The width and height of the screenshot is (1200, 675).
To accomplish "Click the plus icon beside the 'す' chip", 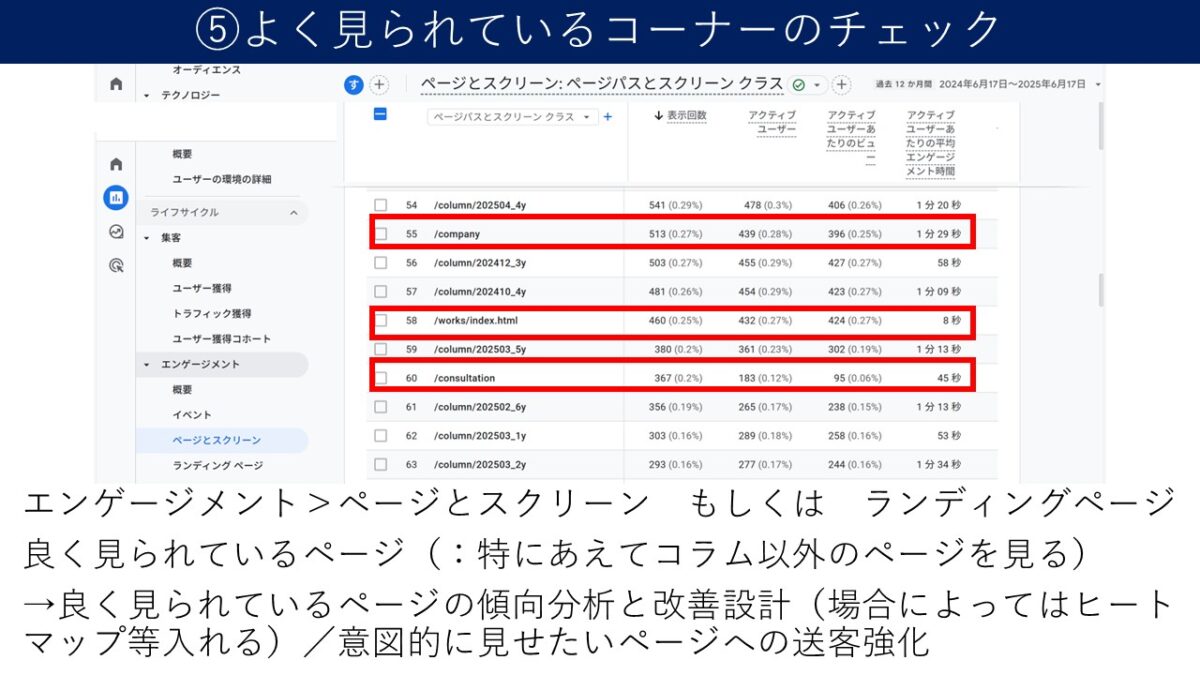I will [x=379, y=85].
